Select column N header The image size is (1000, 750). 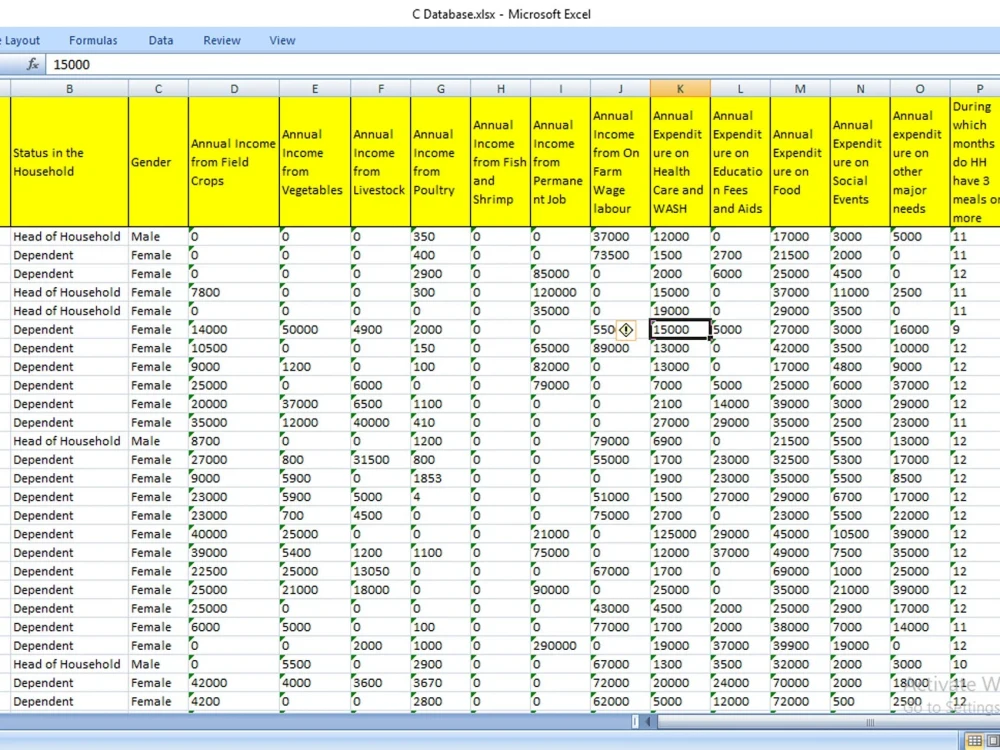(x=860, y=89)
